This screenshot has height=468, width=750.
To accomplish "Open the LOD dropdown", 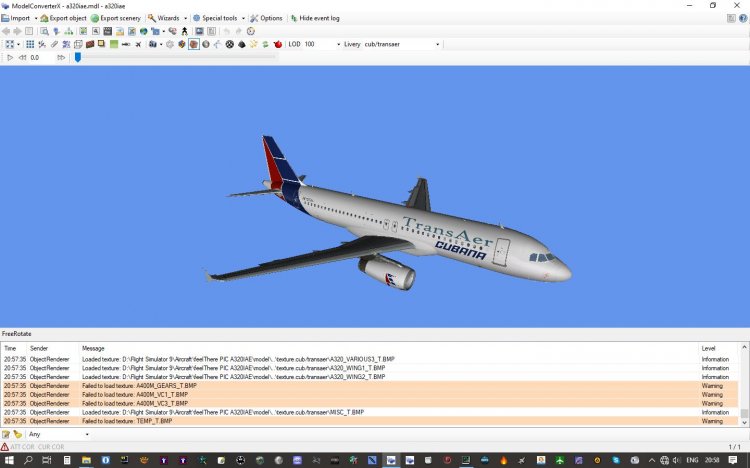I will coord(334,44).
